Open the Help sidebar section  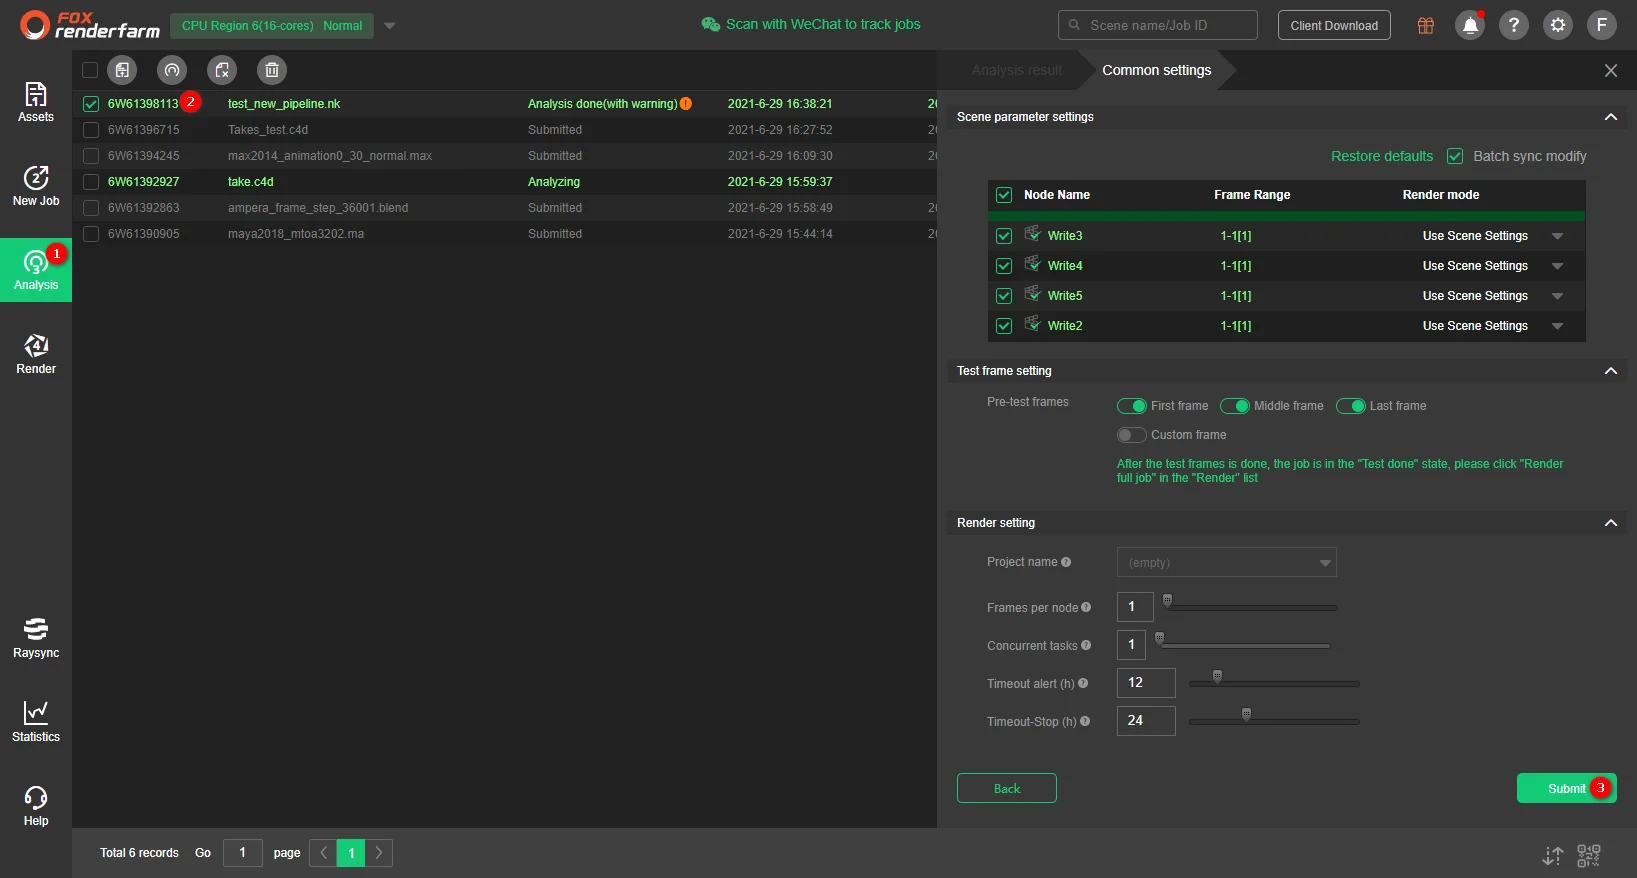point(36,806)
